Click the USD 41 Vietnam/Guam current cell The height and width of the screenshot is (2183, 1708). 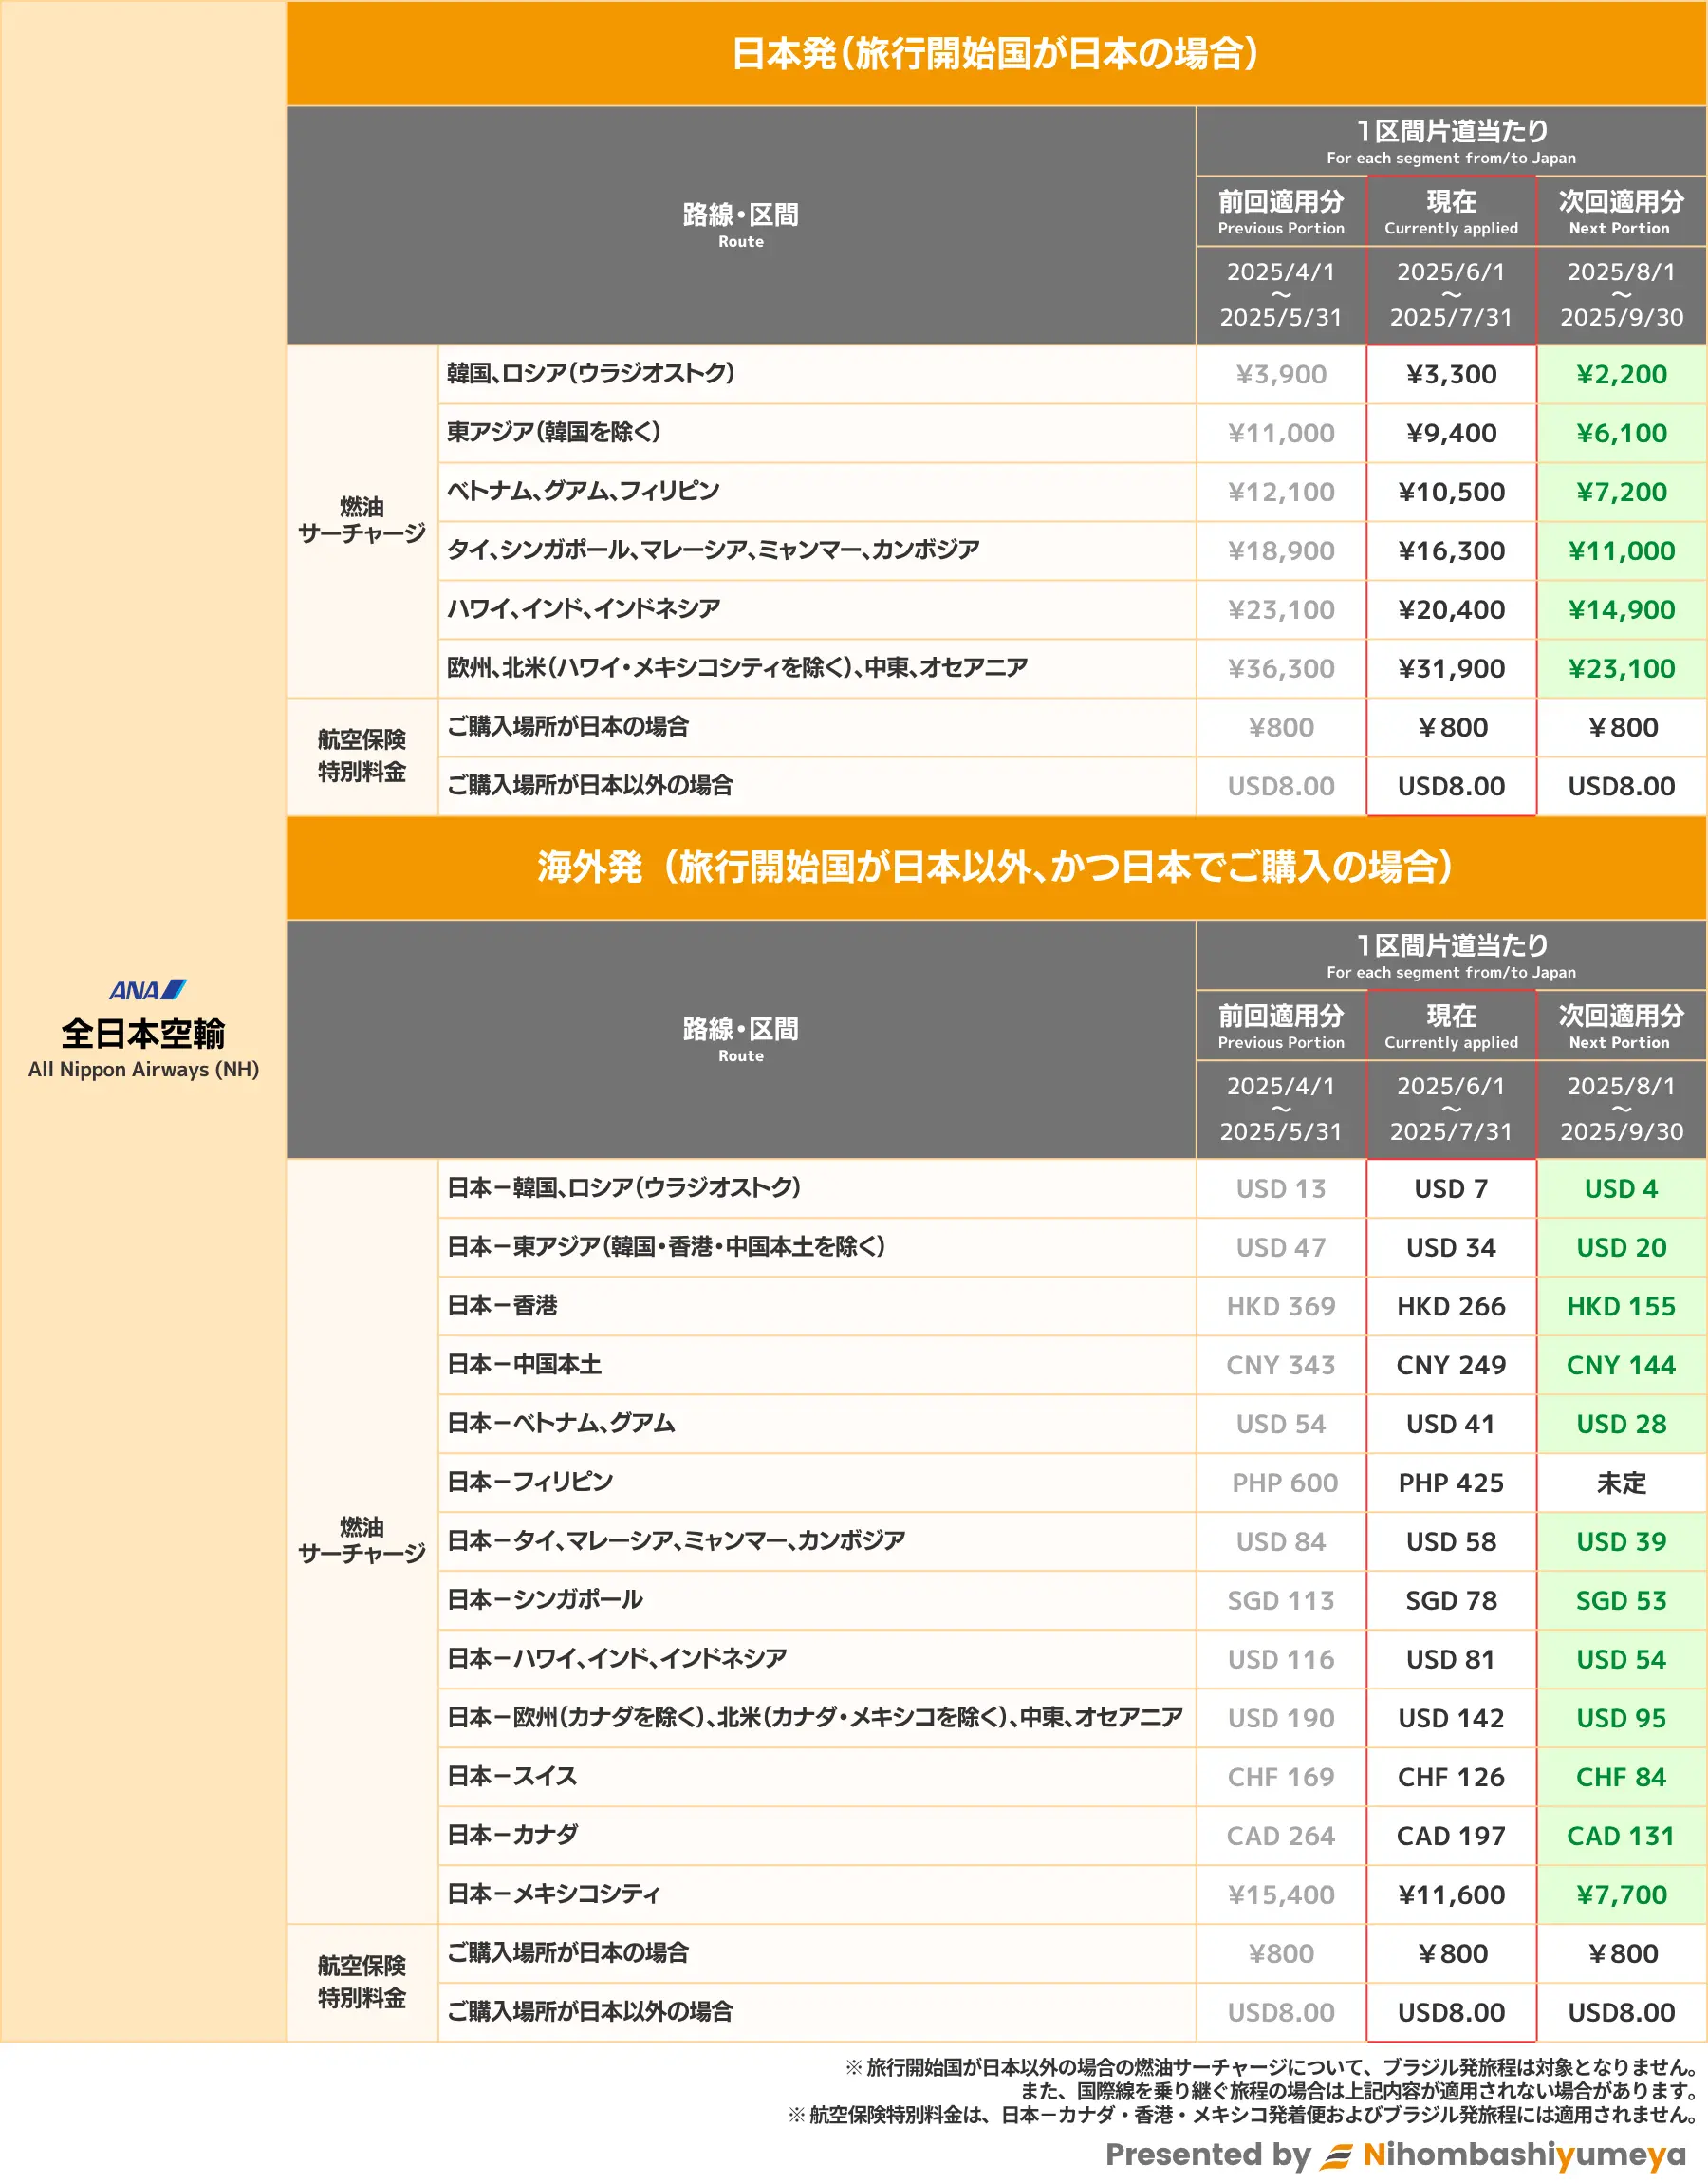tap(1451, 1425)
